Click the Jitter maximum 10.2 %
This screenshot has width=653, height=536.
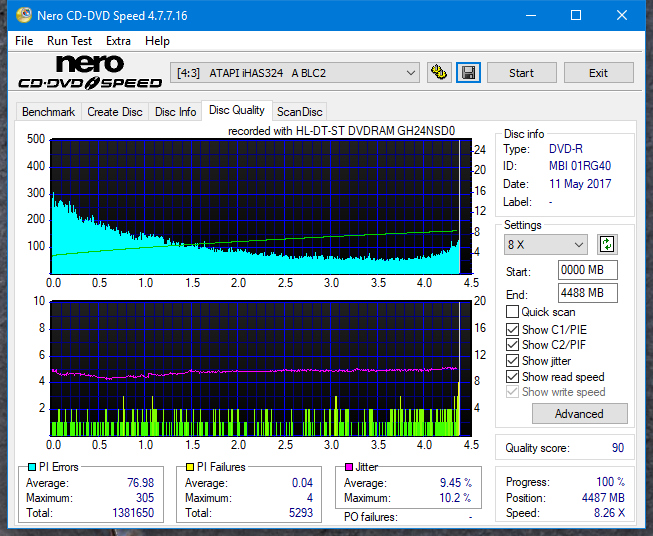pyautogui.click(x=455, y=498)
